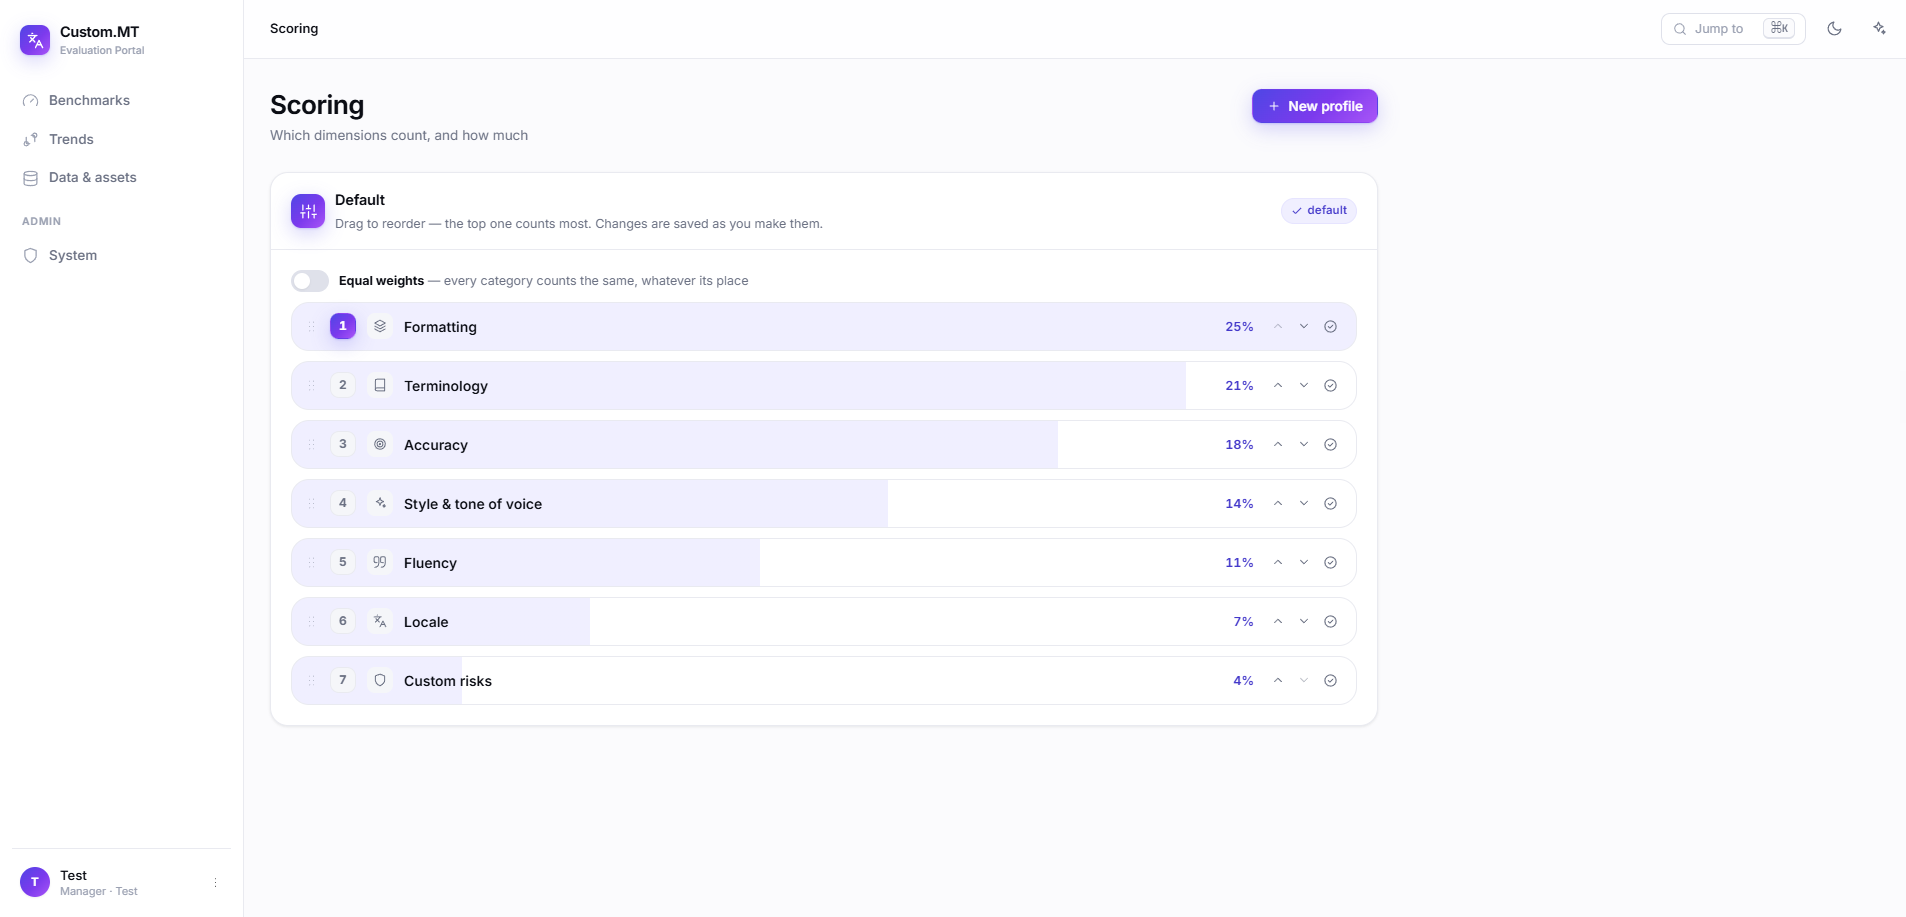
Task: Click the Formatting layers icon
Action: [380, 326]
